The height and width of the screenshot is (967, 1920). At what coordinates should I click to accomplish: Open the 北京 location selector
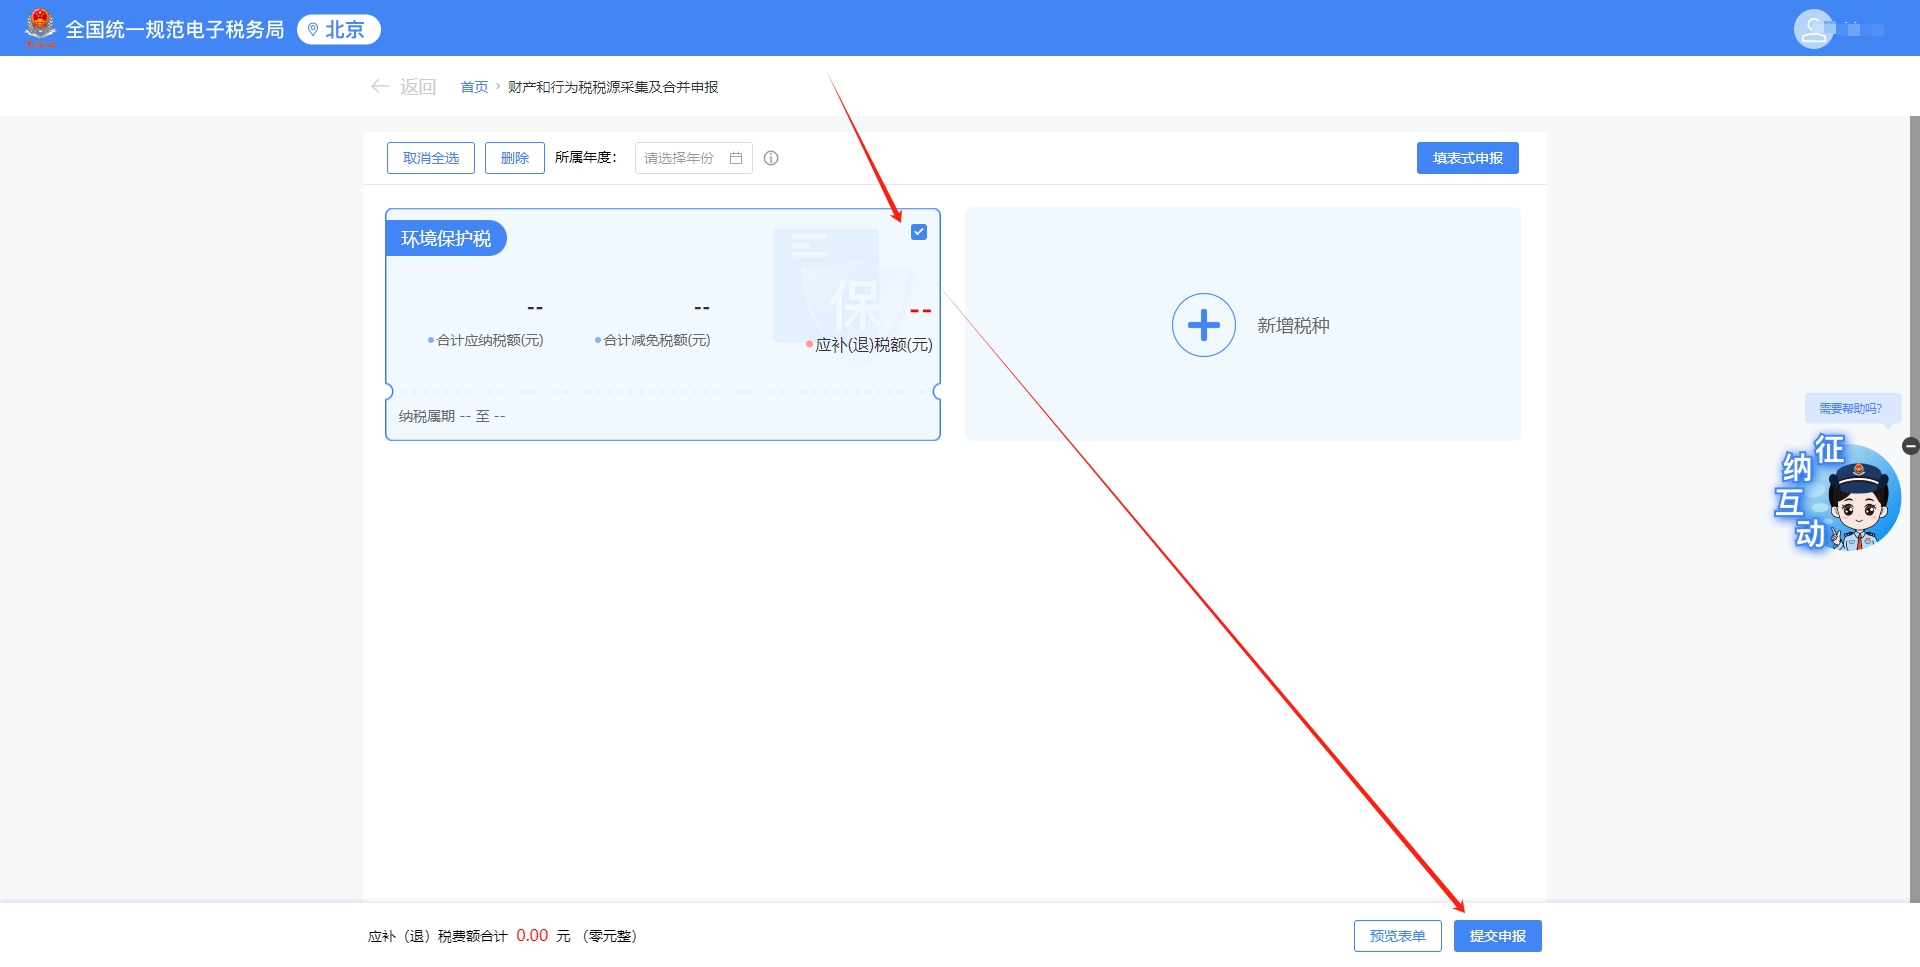click(338, 29)
